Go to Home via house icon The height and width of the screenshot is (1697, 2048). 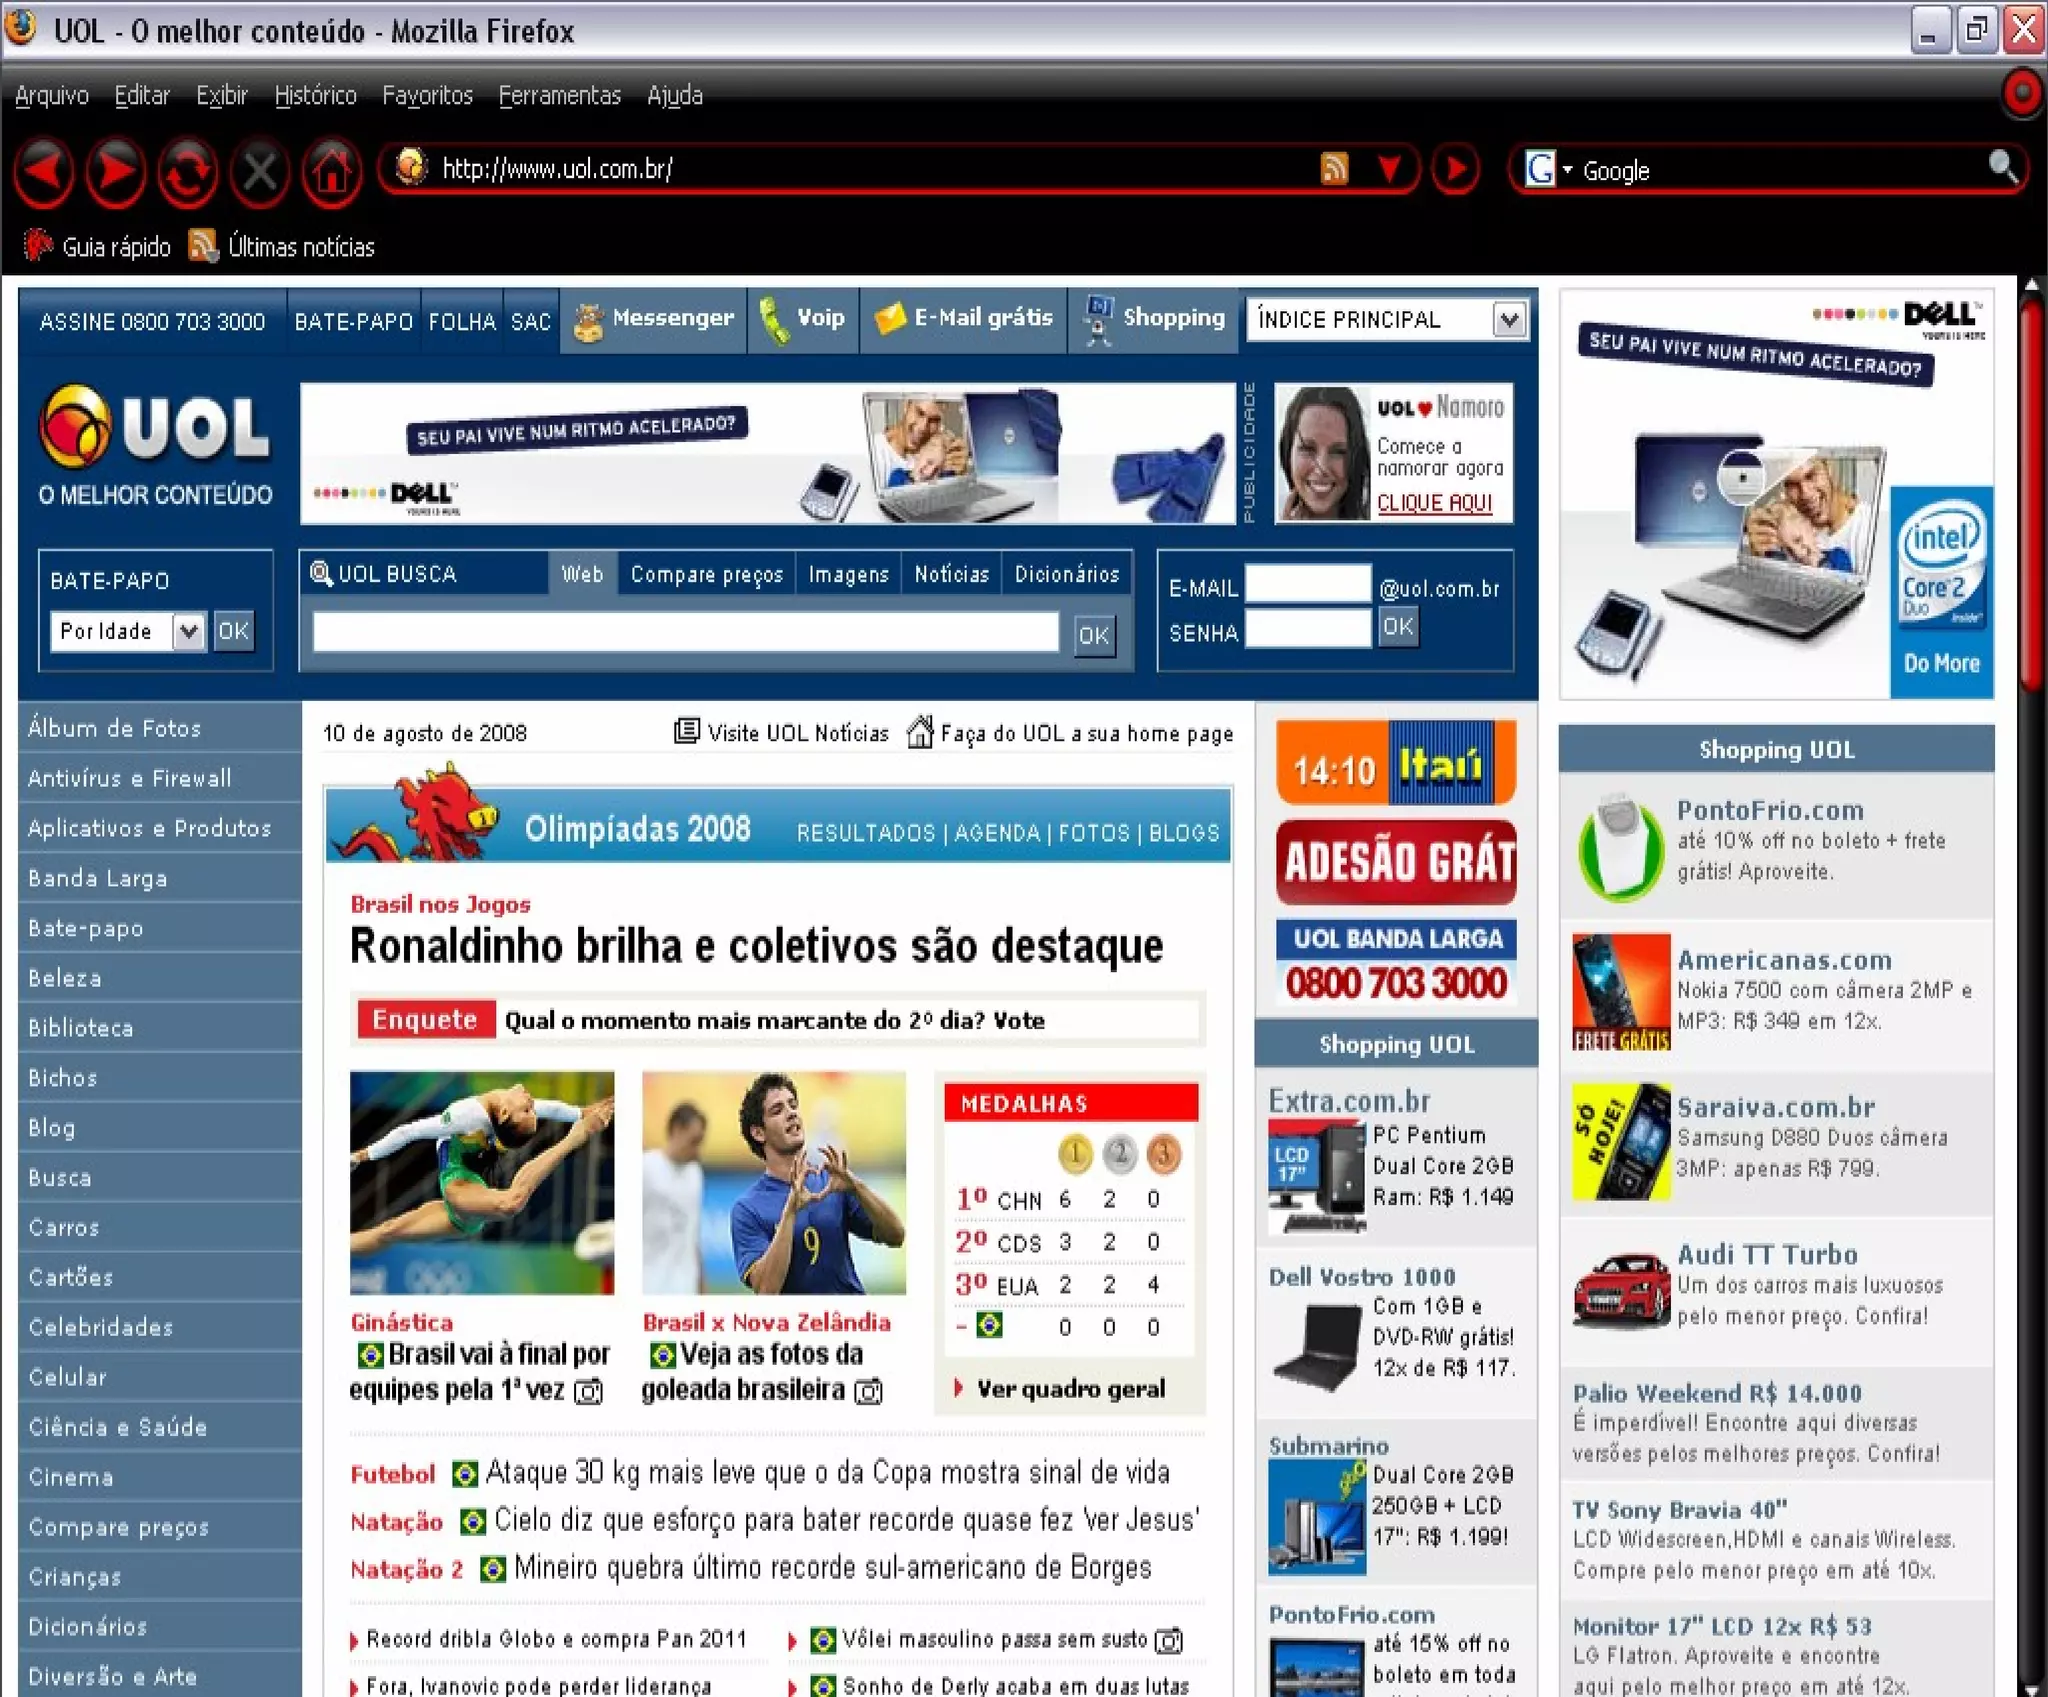click(332, 172)
